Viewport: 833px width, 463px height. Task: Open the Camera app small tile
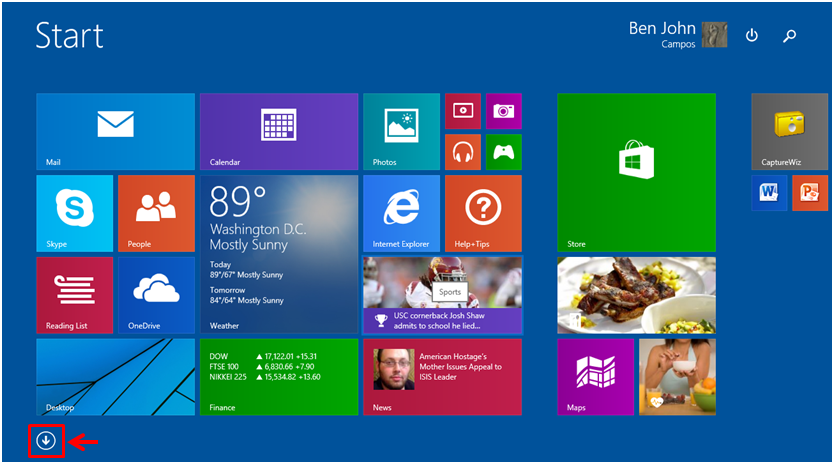point(504,111)
